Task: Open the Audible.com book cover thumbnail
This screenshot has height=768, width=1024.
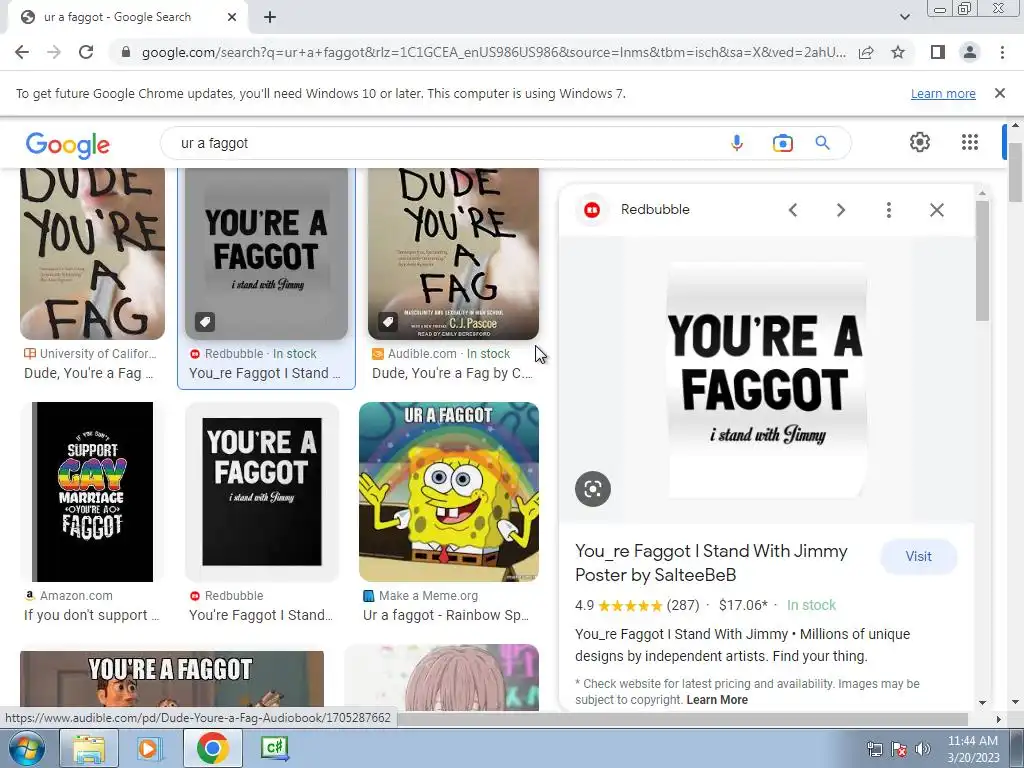Action: pyautogui.click(x=453, y=253)
